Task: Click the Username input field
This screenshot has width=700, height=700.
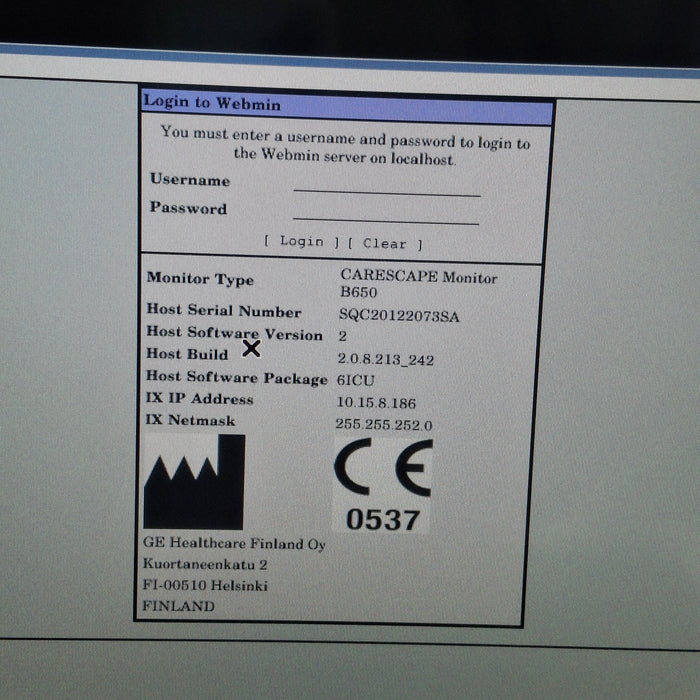Action: [x=387, y=185]
